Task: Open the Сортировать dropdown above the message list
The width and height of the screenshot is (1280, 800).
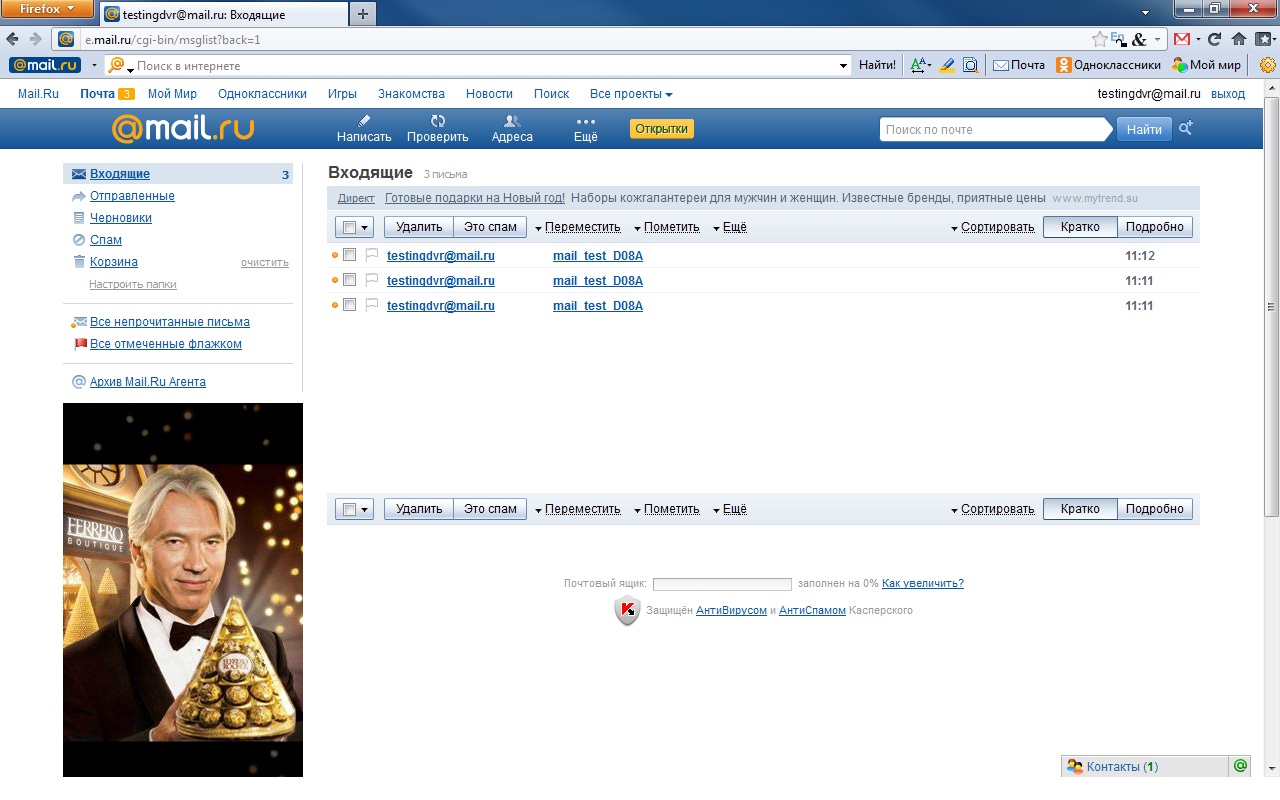Action: pyautogui.click(x=993, y=227)
